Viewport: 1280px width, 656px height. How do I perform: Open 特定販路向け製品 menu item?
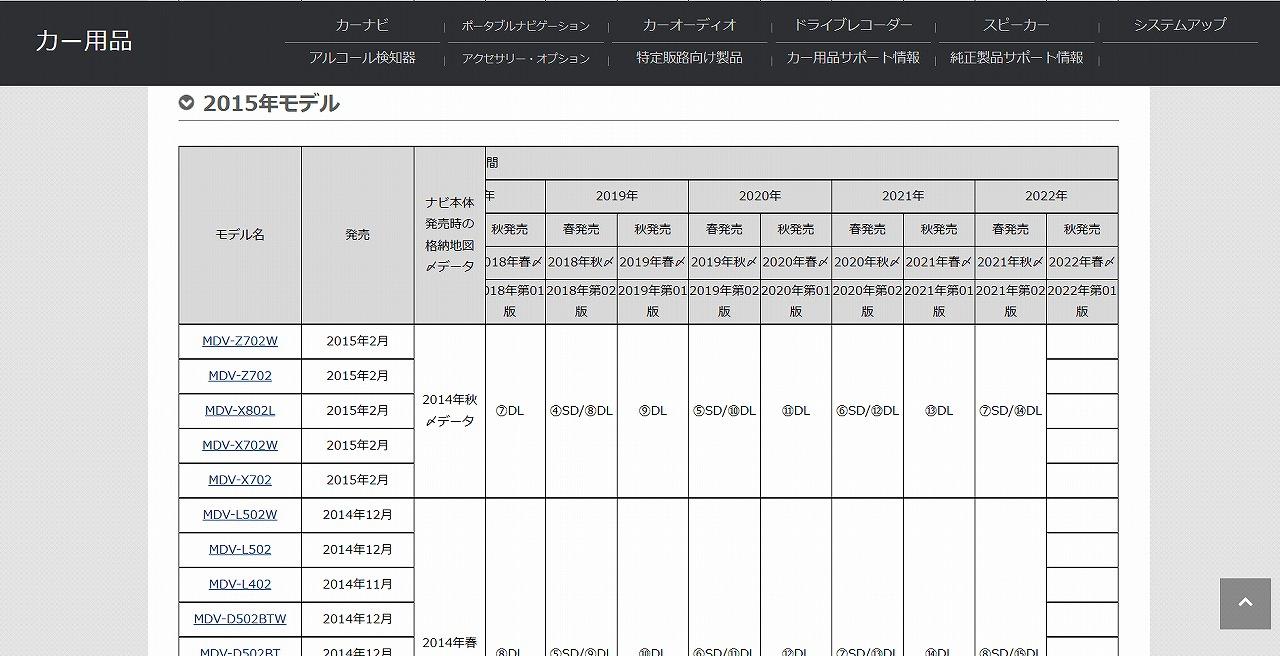pos(689,58)
